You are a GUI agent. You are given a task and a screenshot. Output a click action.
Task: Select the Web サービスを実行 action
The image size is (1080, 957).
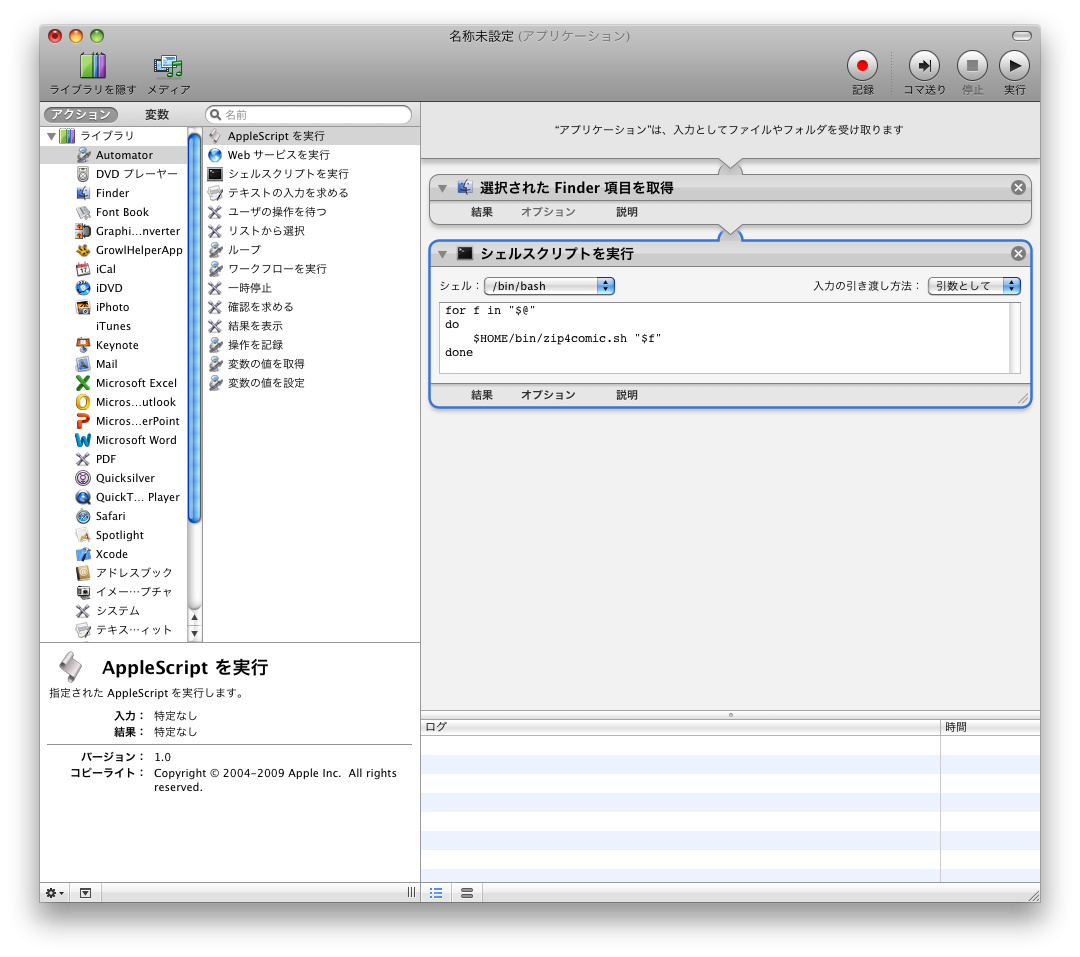(x=312, y=155)
